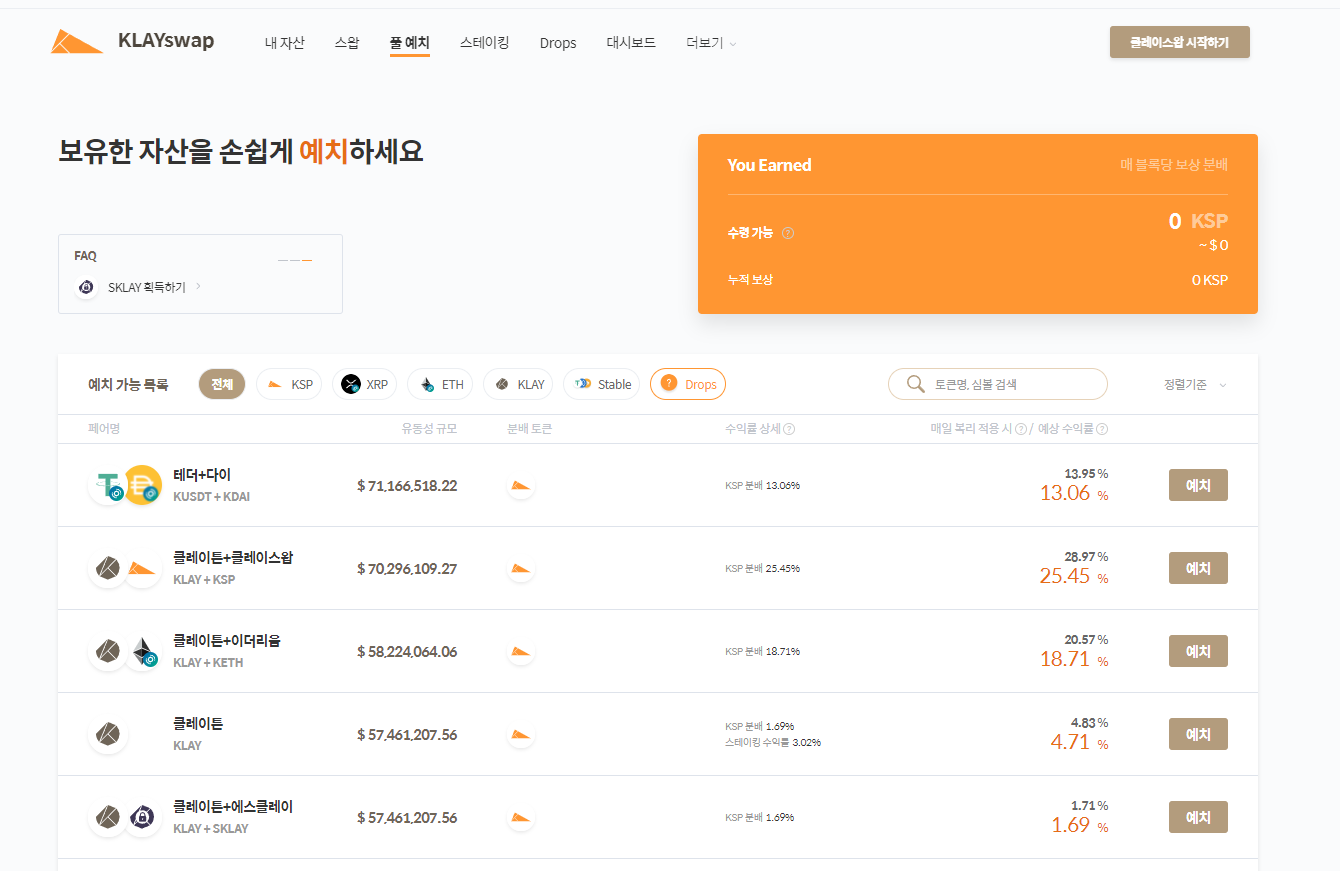Click help icon beside 매일 복리 적용 시

click(1021, 429)
